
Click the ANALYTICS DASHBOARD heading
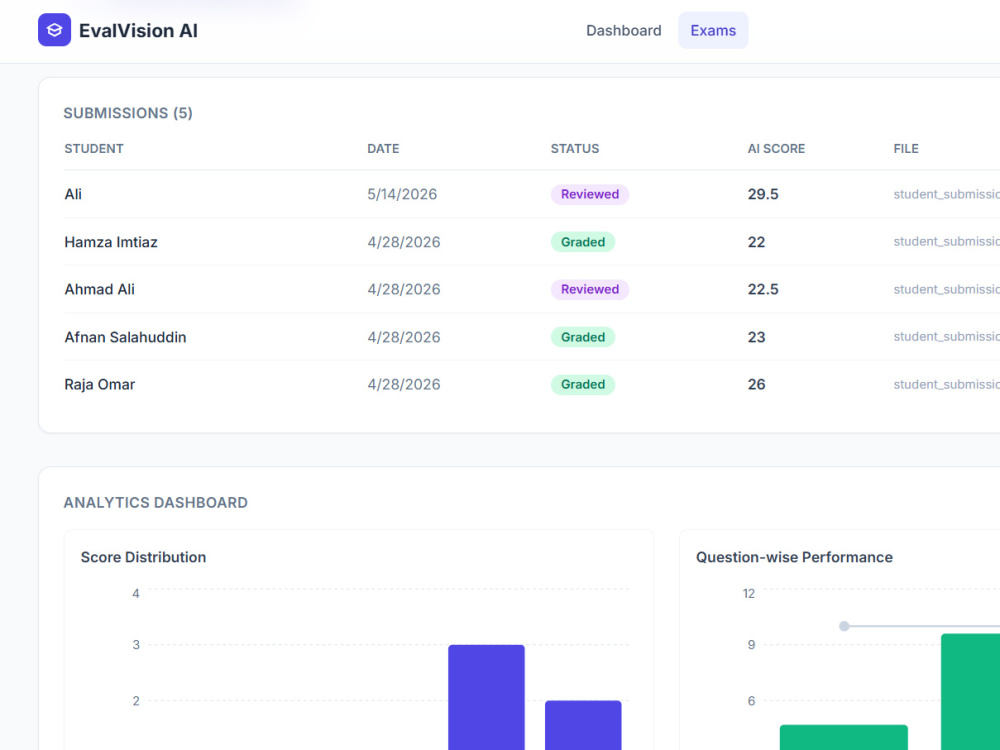pos(156,503)
